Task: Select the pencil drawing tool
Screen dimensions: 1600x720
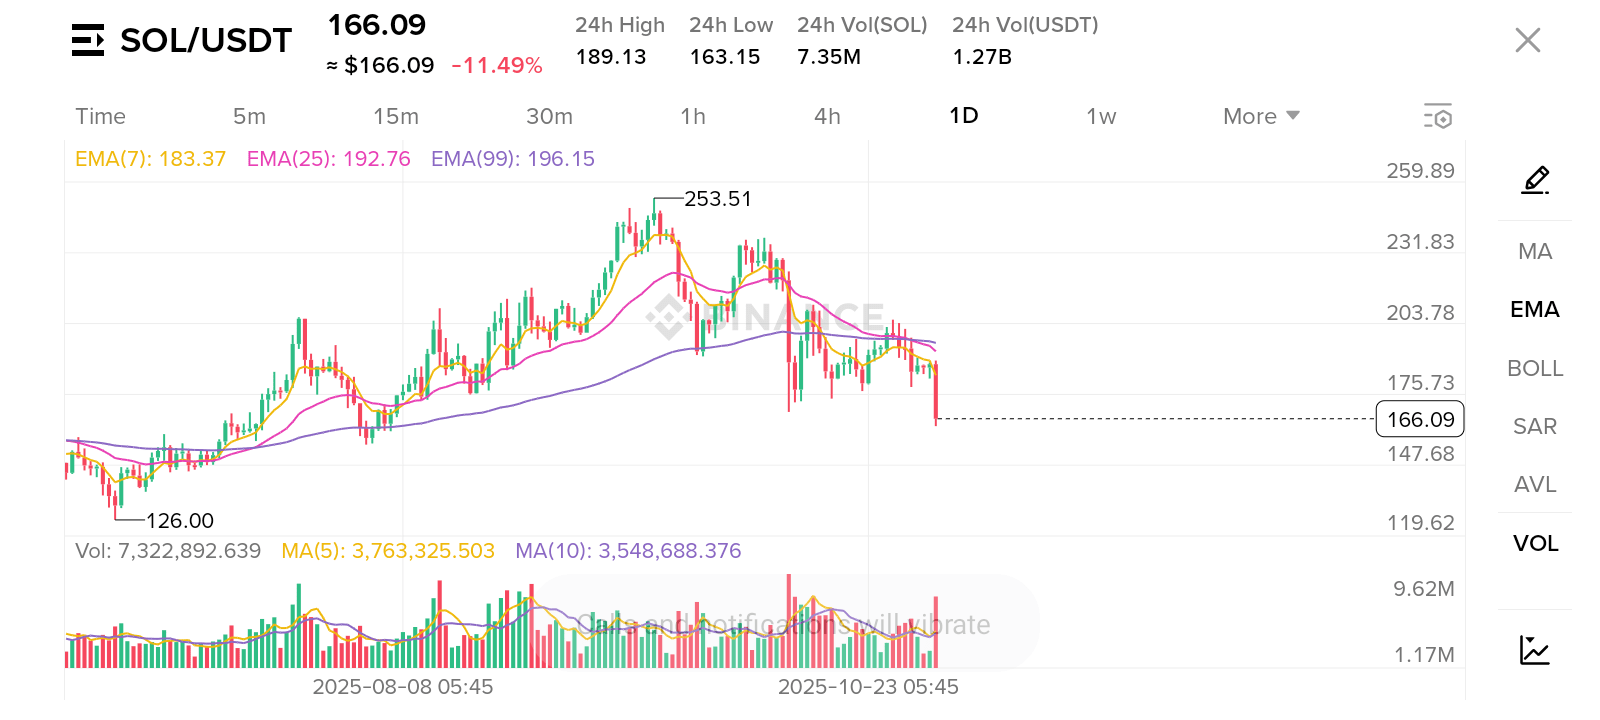Action: [x=1535, y=180]
